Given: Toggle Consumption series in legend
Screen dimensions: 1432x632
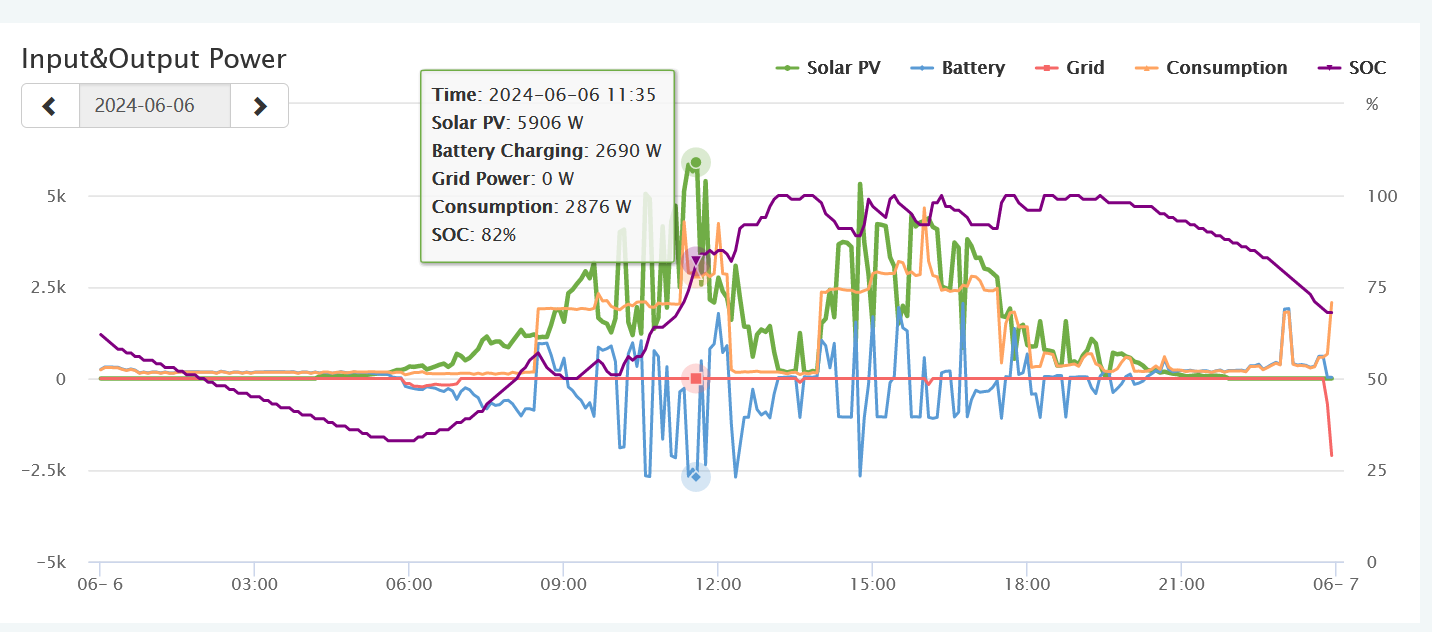Looking at the screenshot, I should pos(1211,68).
